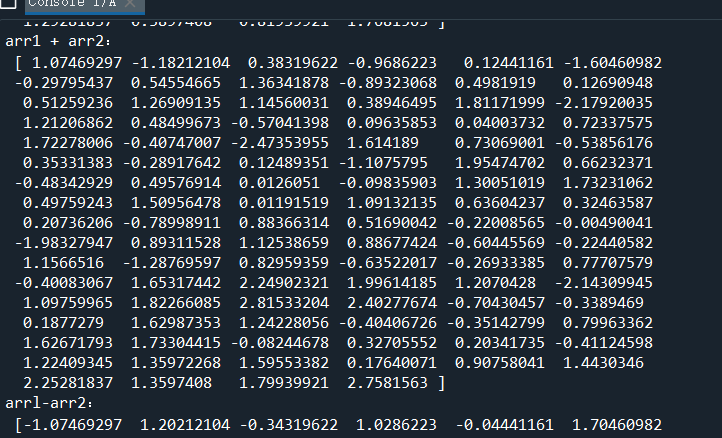
Task: Click the value -1.07469297 in arr1-arr2 output
Action: pyautogui.click(x=73, y=425)
